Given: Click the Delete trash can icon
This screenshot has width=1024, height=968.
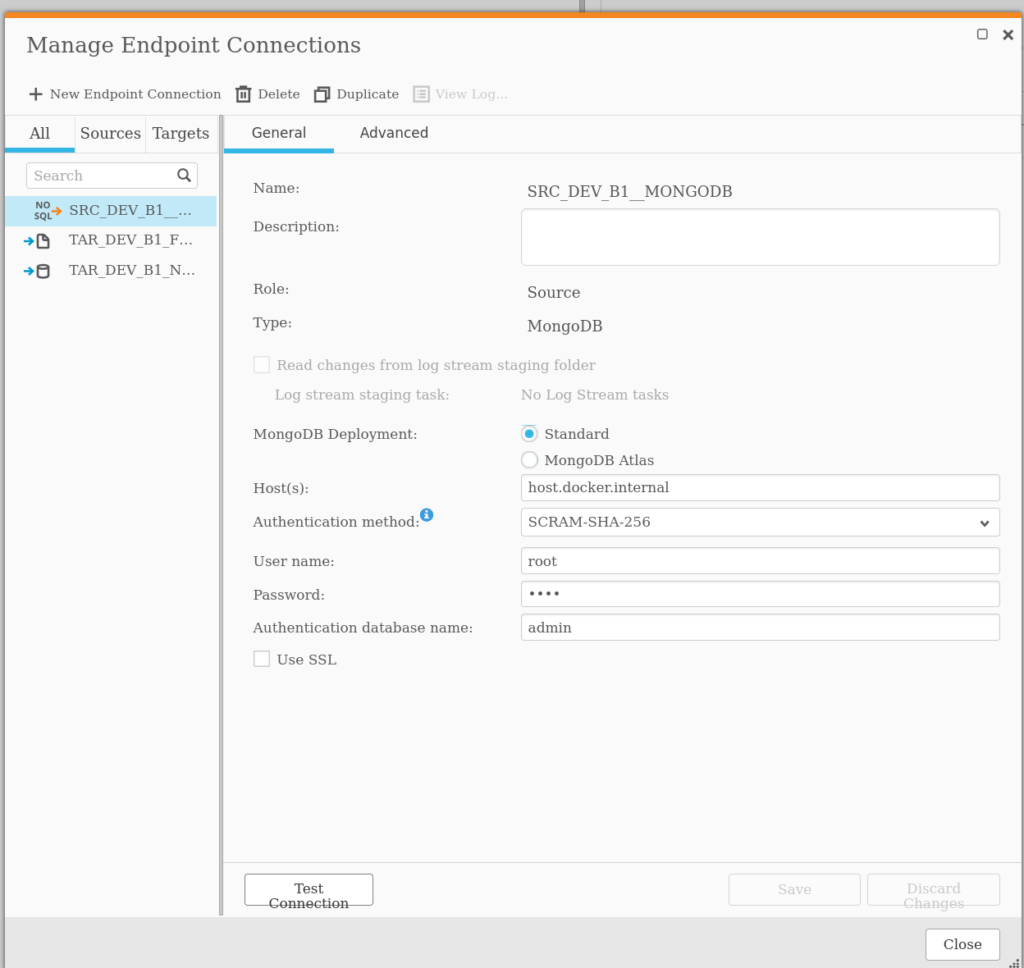Looking at the screenshot, I should point(243,94).
